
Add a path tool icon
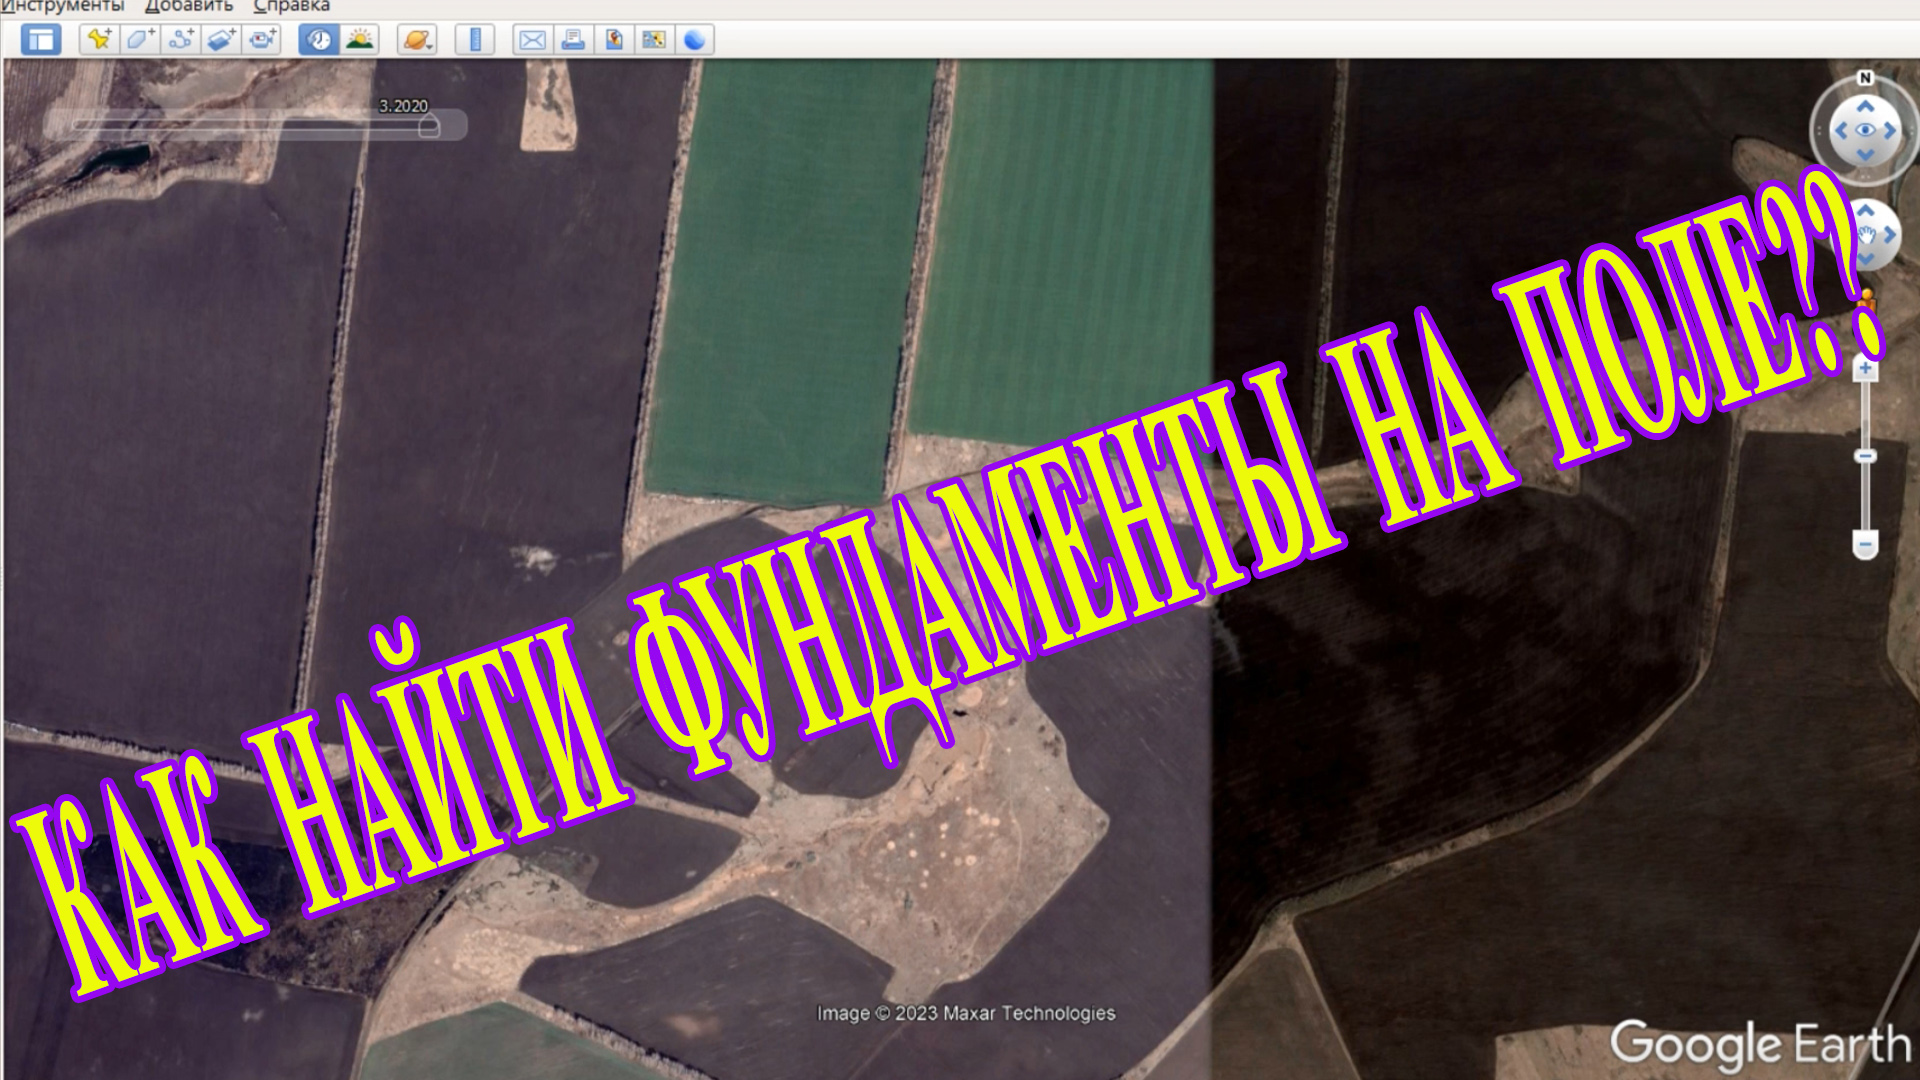tap(181, 40)
